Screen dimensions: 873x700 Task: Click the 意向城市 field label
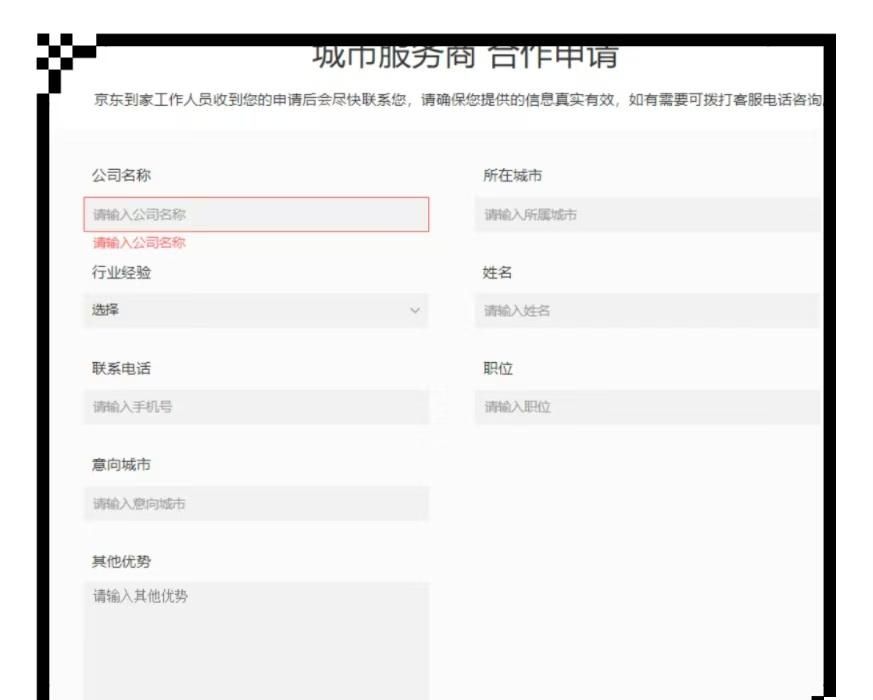(x=121, y=465)
